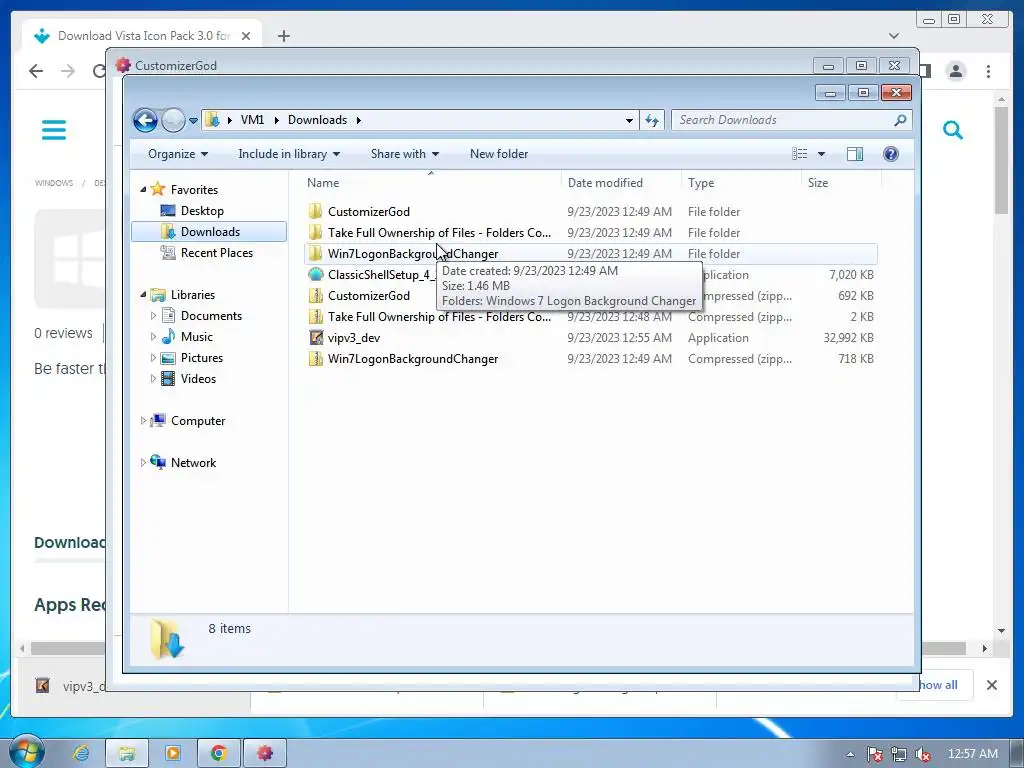Open arrow after Downloads breadcrumb
The width and height of the screenshot is (1024, 768).
(x=359, y=120)
